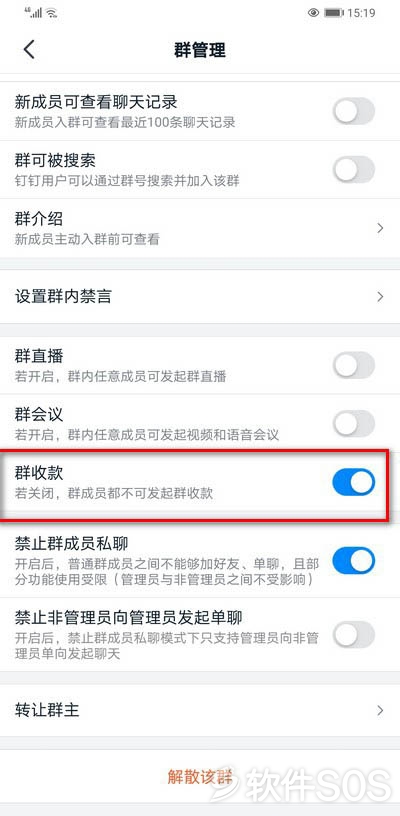
Task: Tap the back arrow icon
Action: tap(29, 50)
